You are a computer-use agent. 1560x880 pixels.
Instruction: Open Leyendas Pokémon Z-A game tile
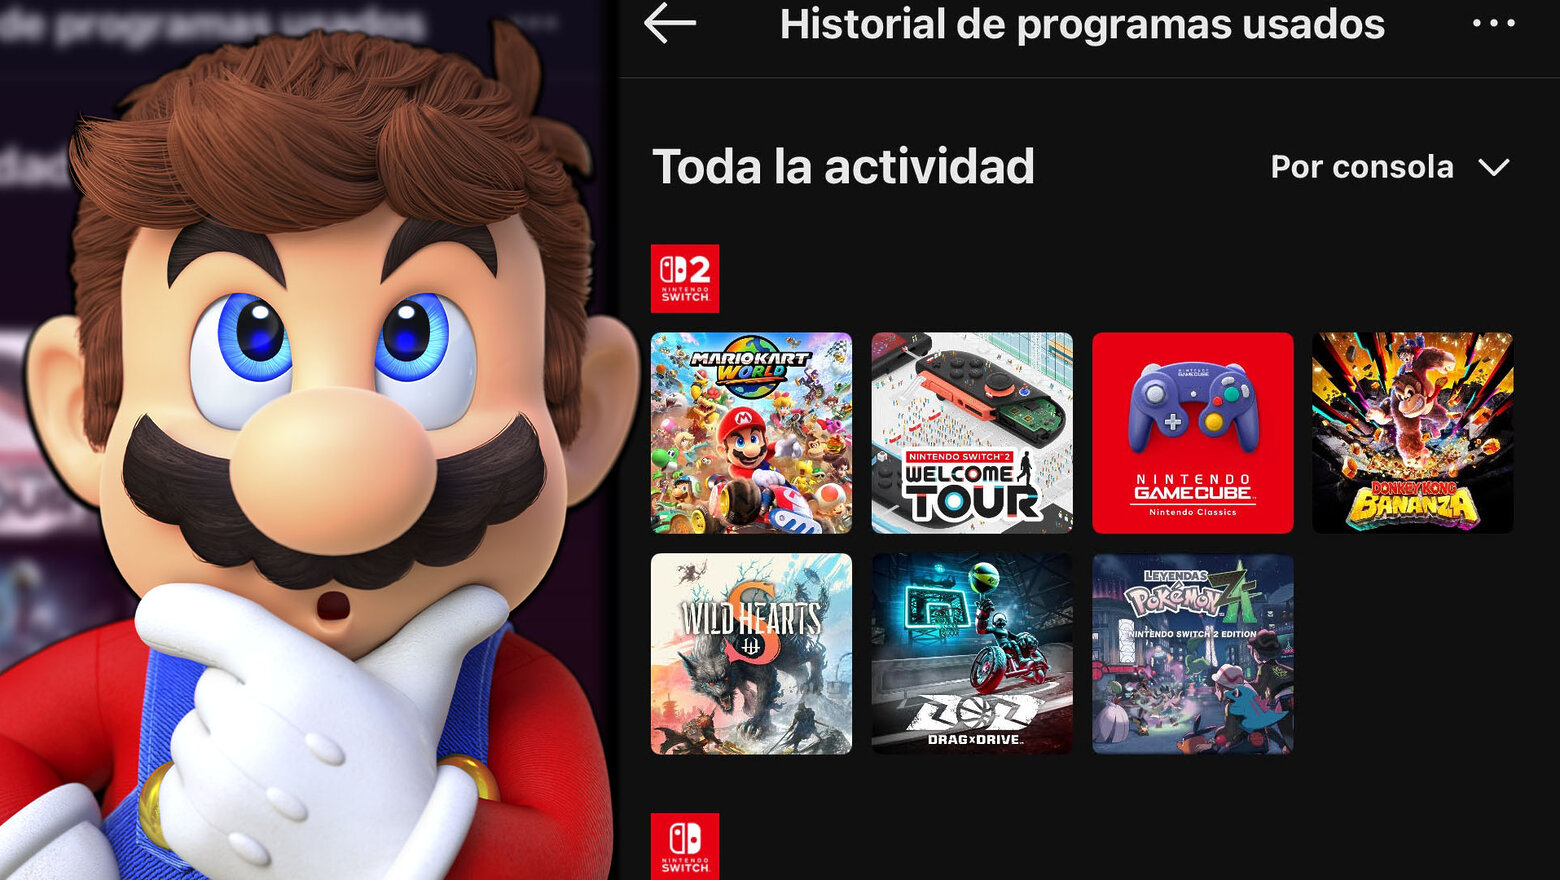pos(1193,654)
